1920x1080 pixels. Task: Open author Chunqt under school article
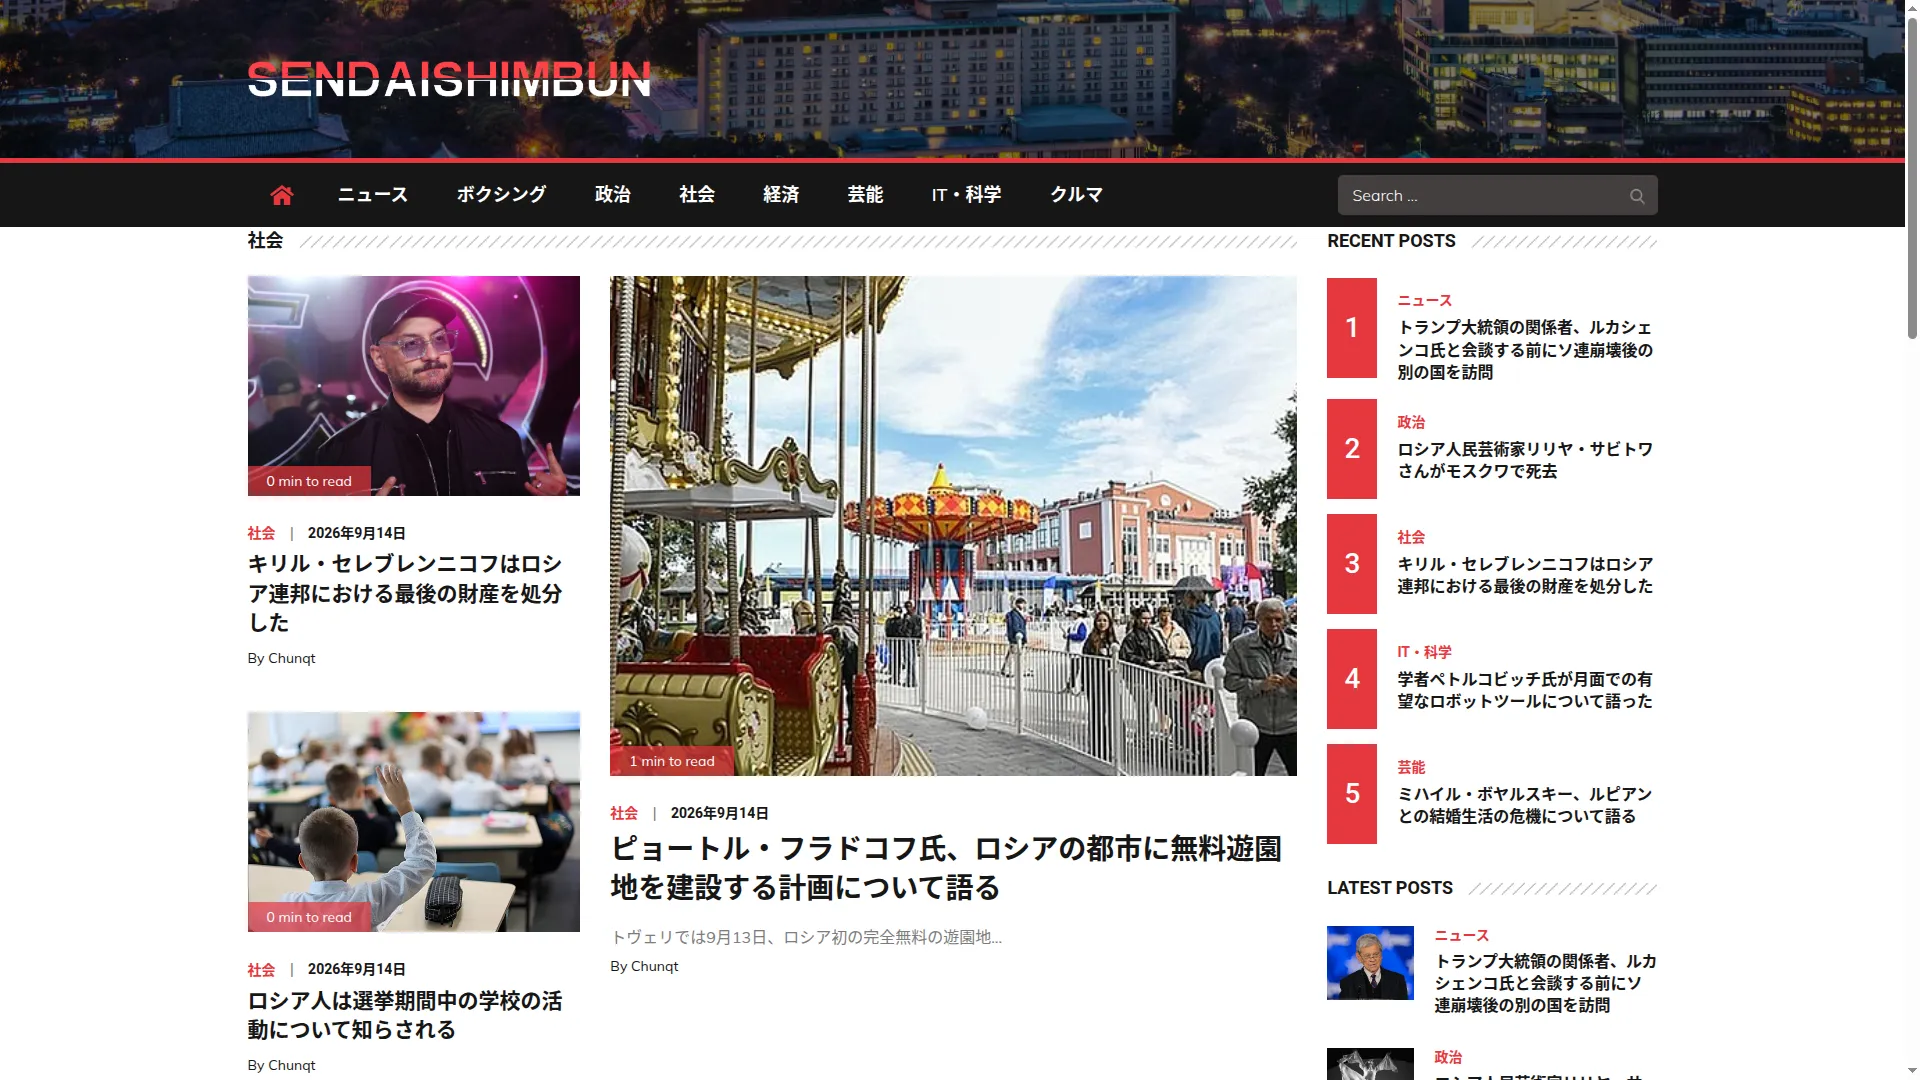[x=291, y=1065]
